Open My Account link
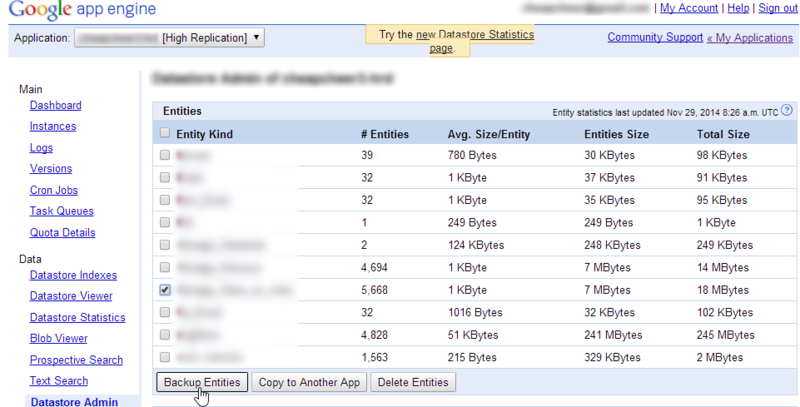Viewport: 800px width, 407px height. 689,8
